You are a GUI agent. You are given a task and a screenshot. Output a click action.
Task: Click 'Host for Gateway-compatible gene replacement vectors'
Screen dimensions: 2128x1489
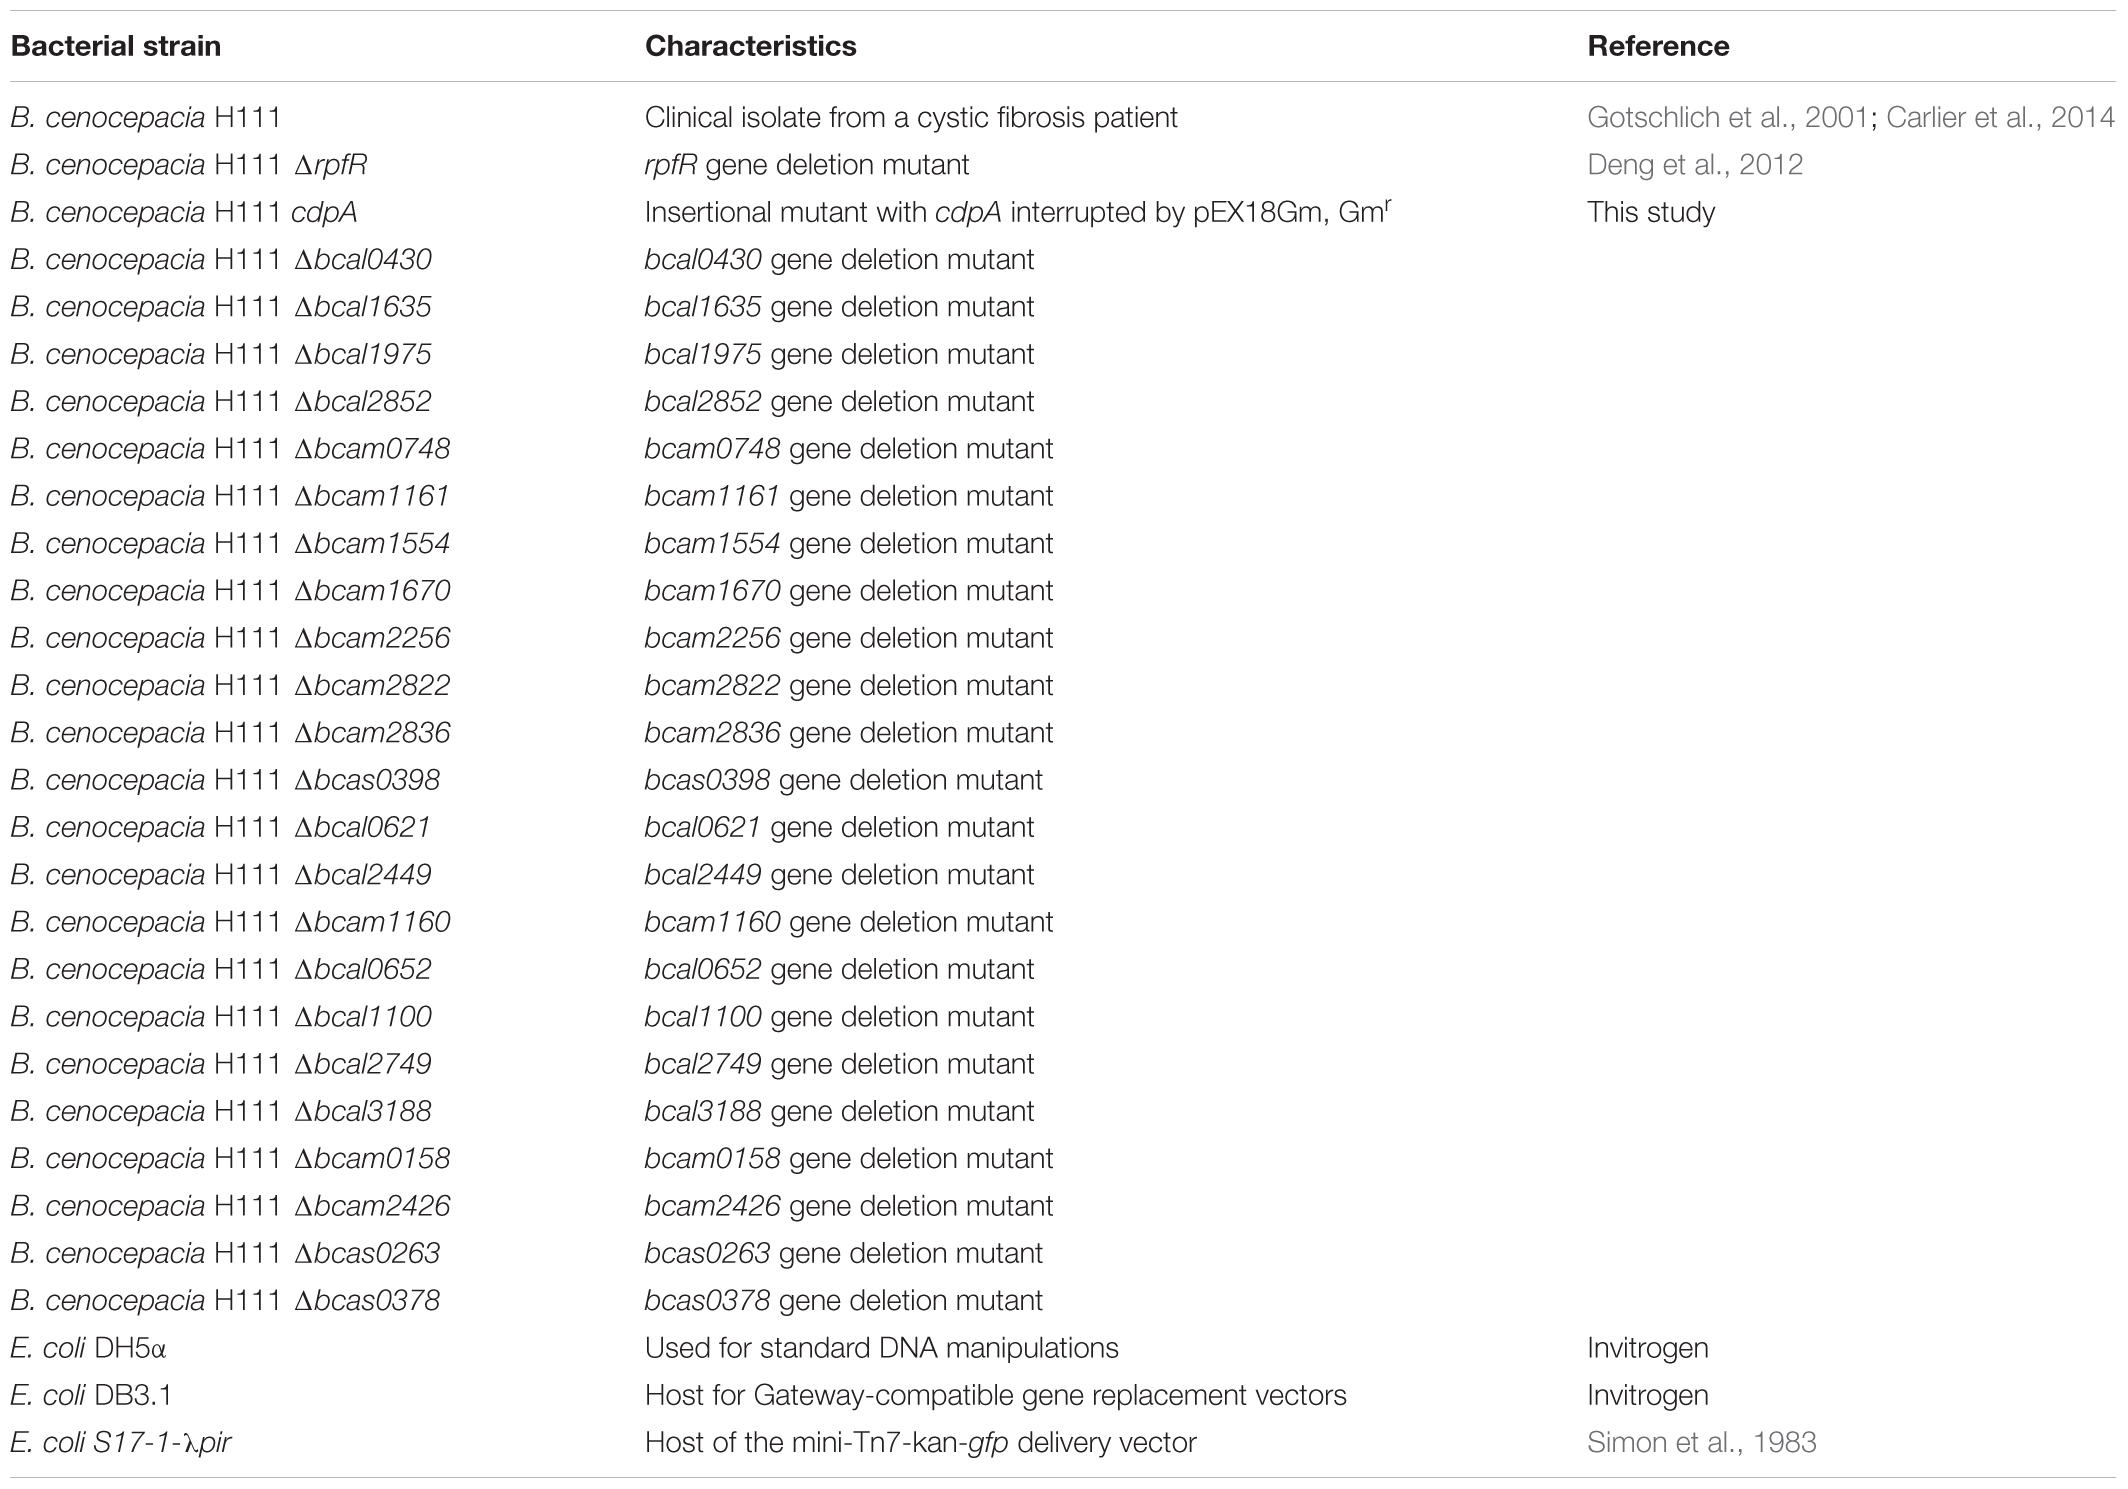[995, 1395]
